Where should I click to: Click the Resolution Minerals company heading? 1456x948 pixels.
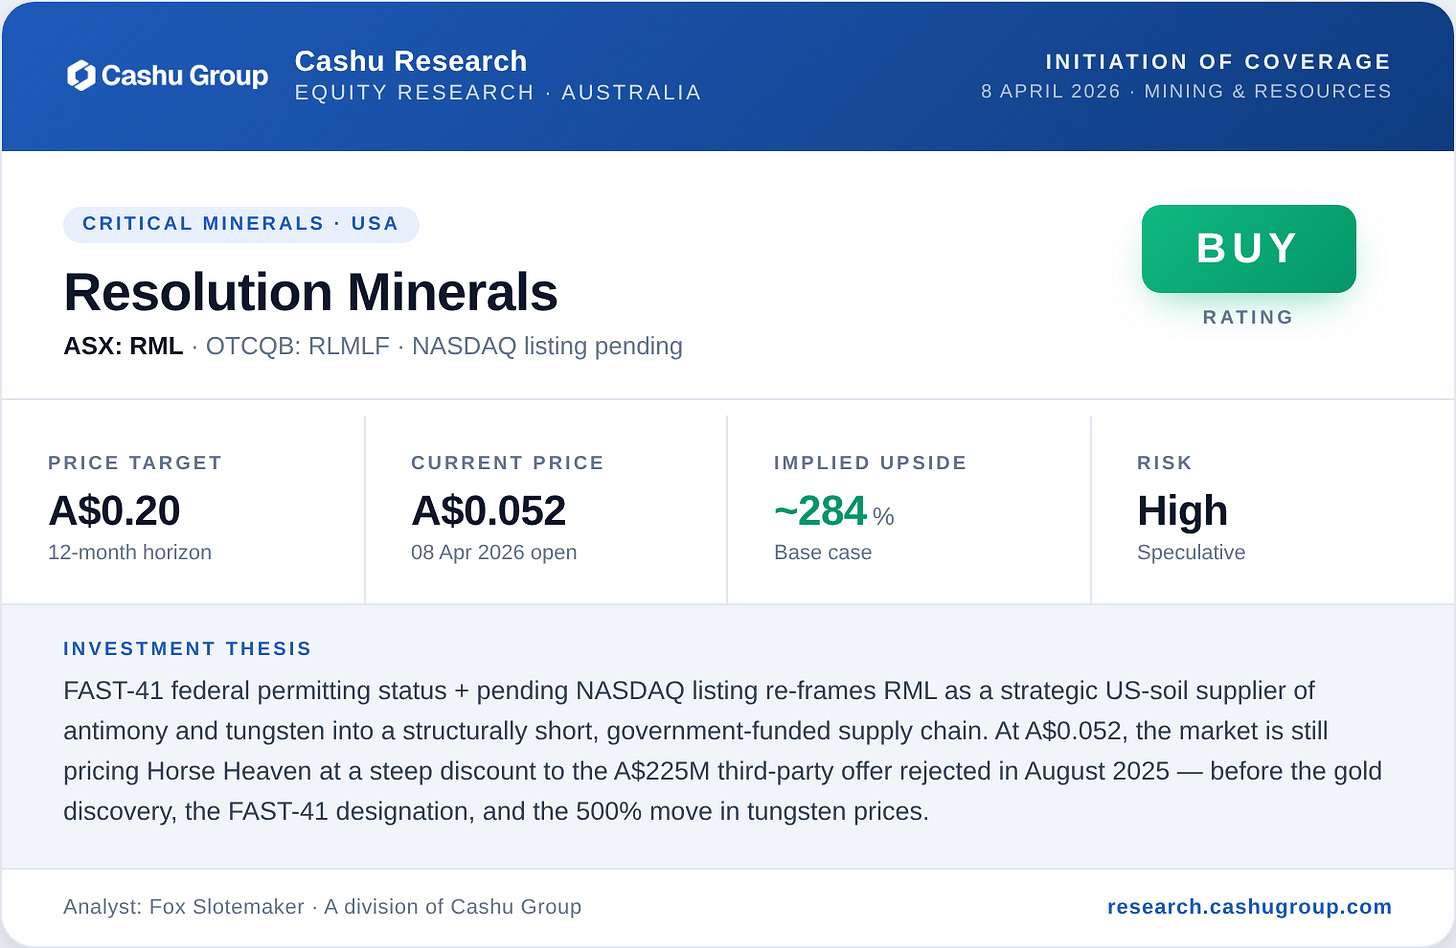pos(310,292)
